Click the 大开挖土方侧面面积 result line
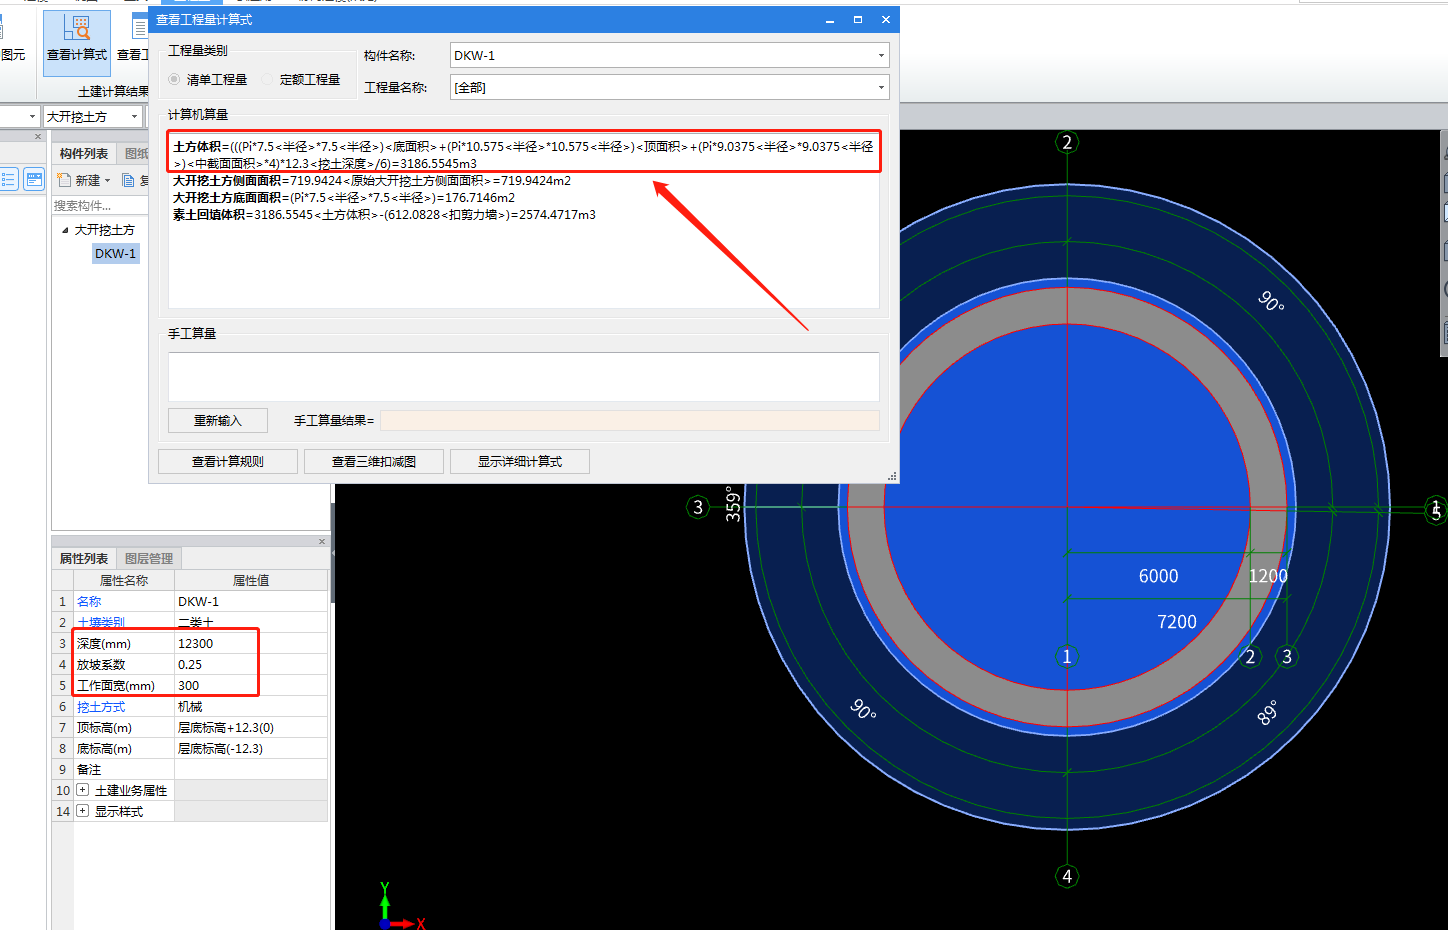This screenshot has width=1448, height=930. [372, 181]
